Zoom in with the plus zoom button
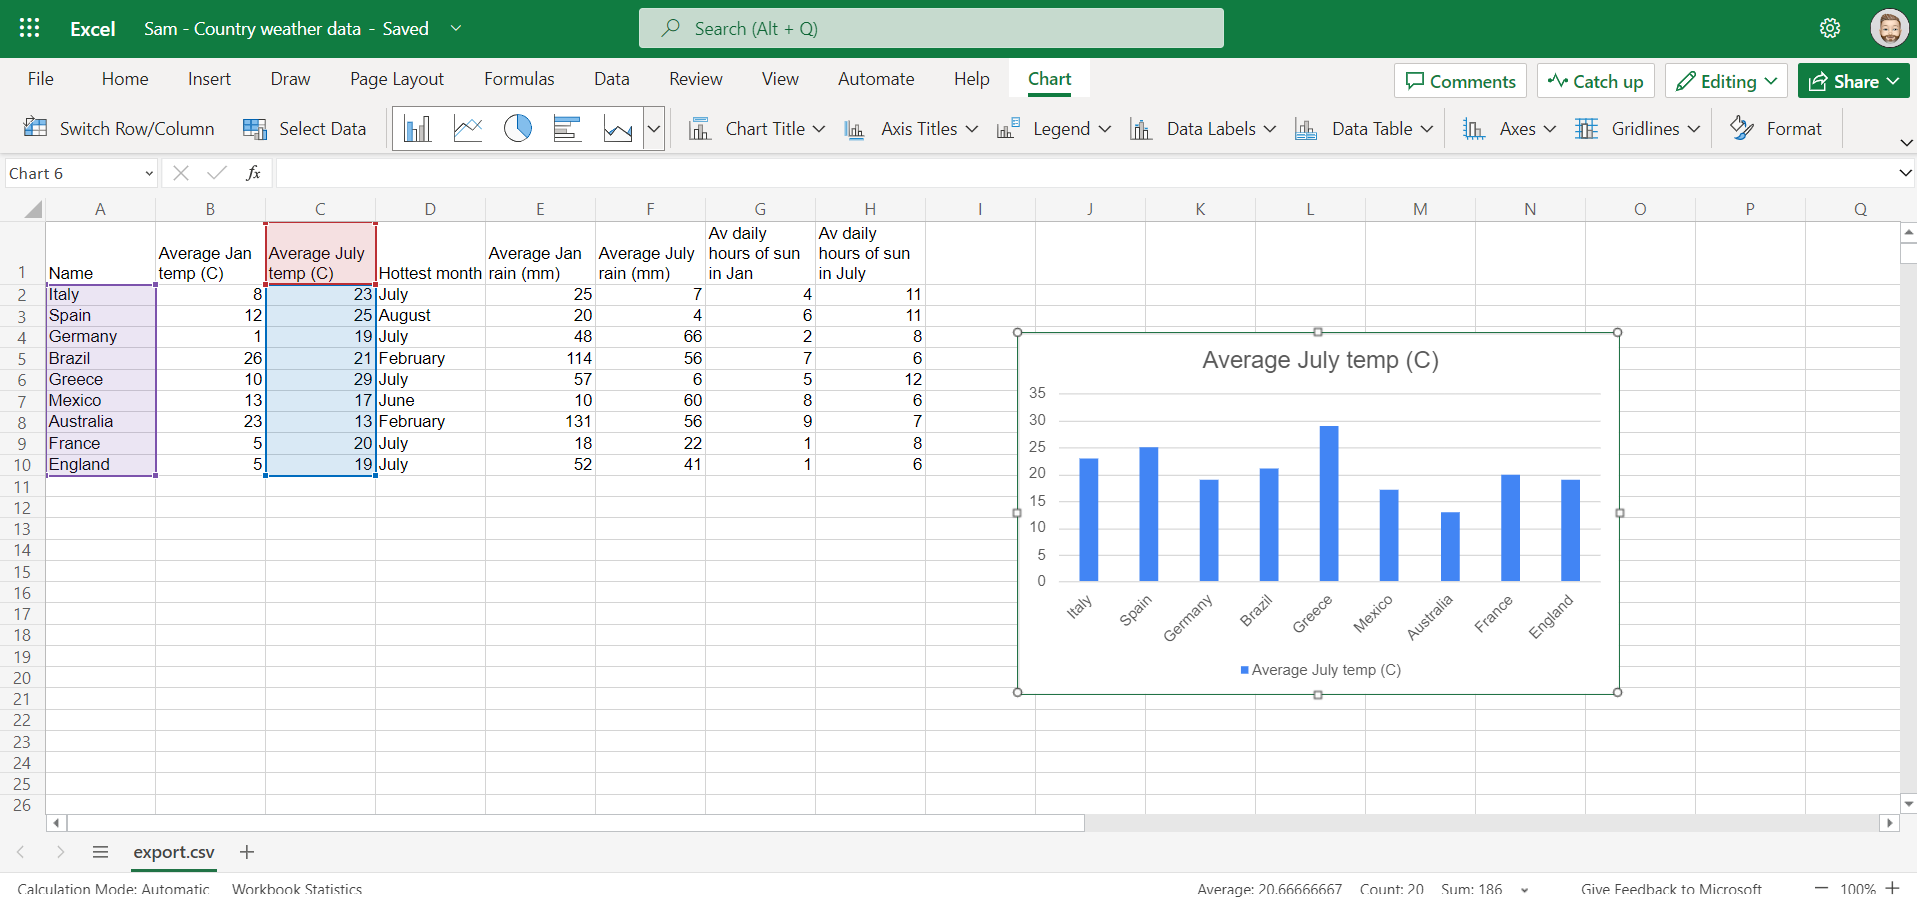This screenshot has height=897, width=1917. (1892, 888)
